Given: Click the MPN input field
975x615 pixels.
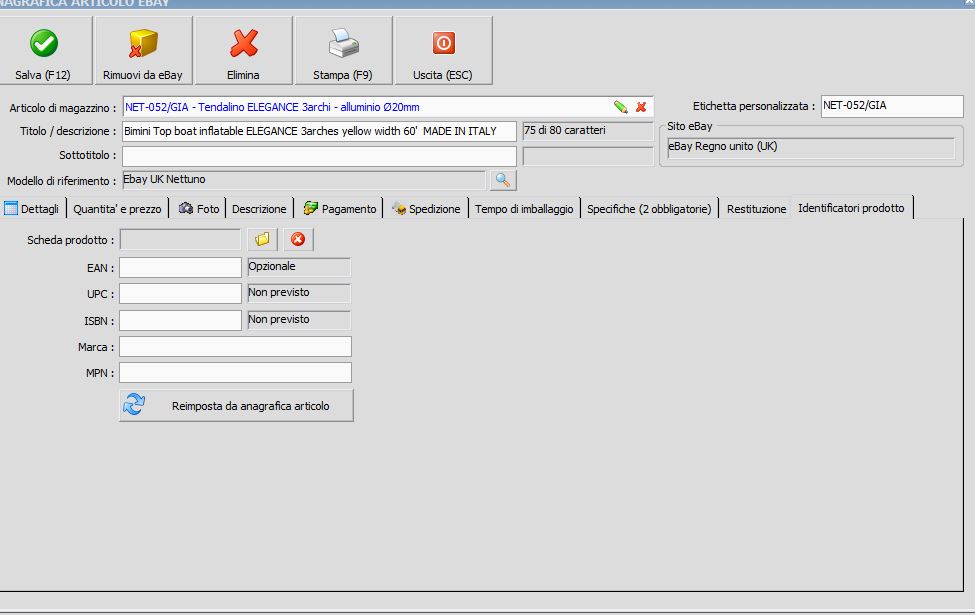Looking at the screenshot, I should [235, 372].
